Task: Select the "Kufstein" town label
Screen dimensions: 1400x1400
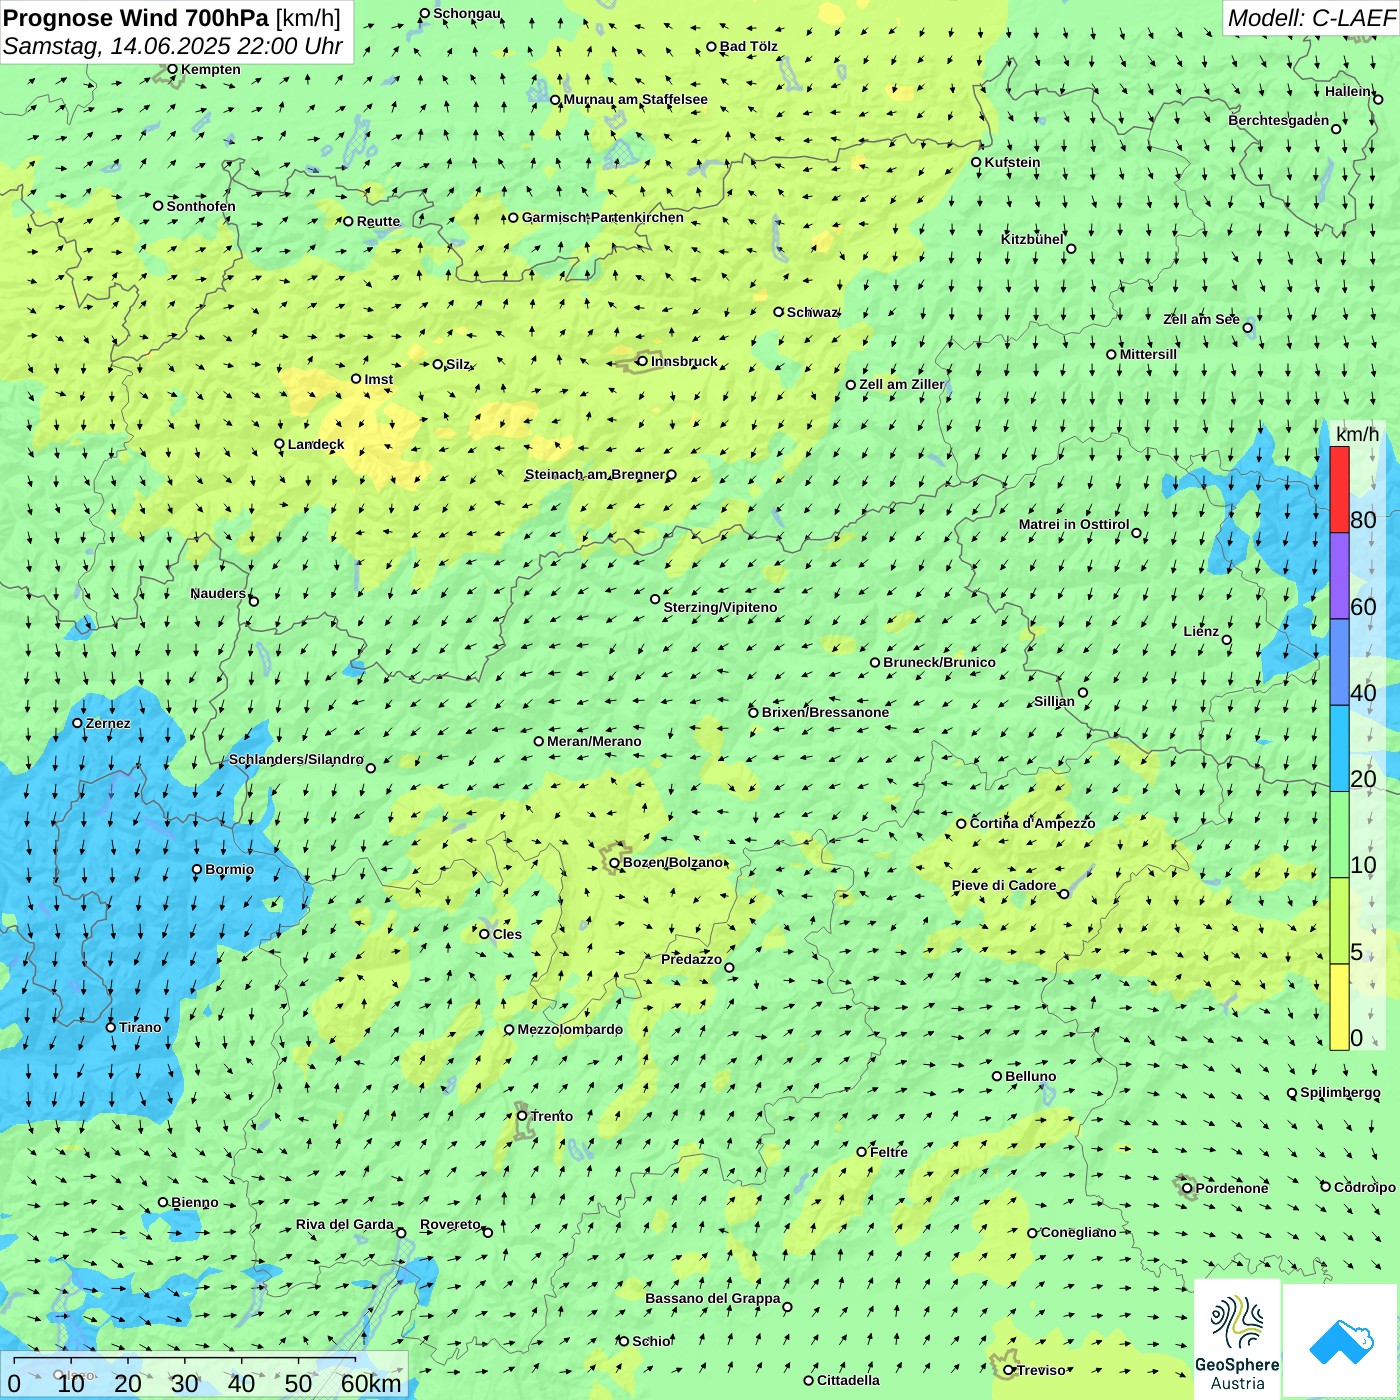Action: pos(1012,162)
